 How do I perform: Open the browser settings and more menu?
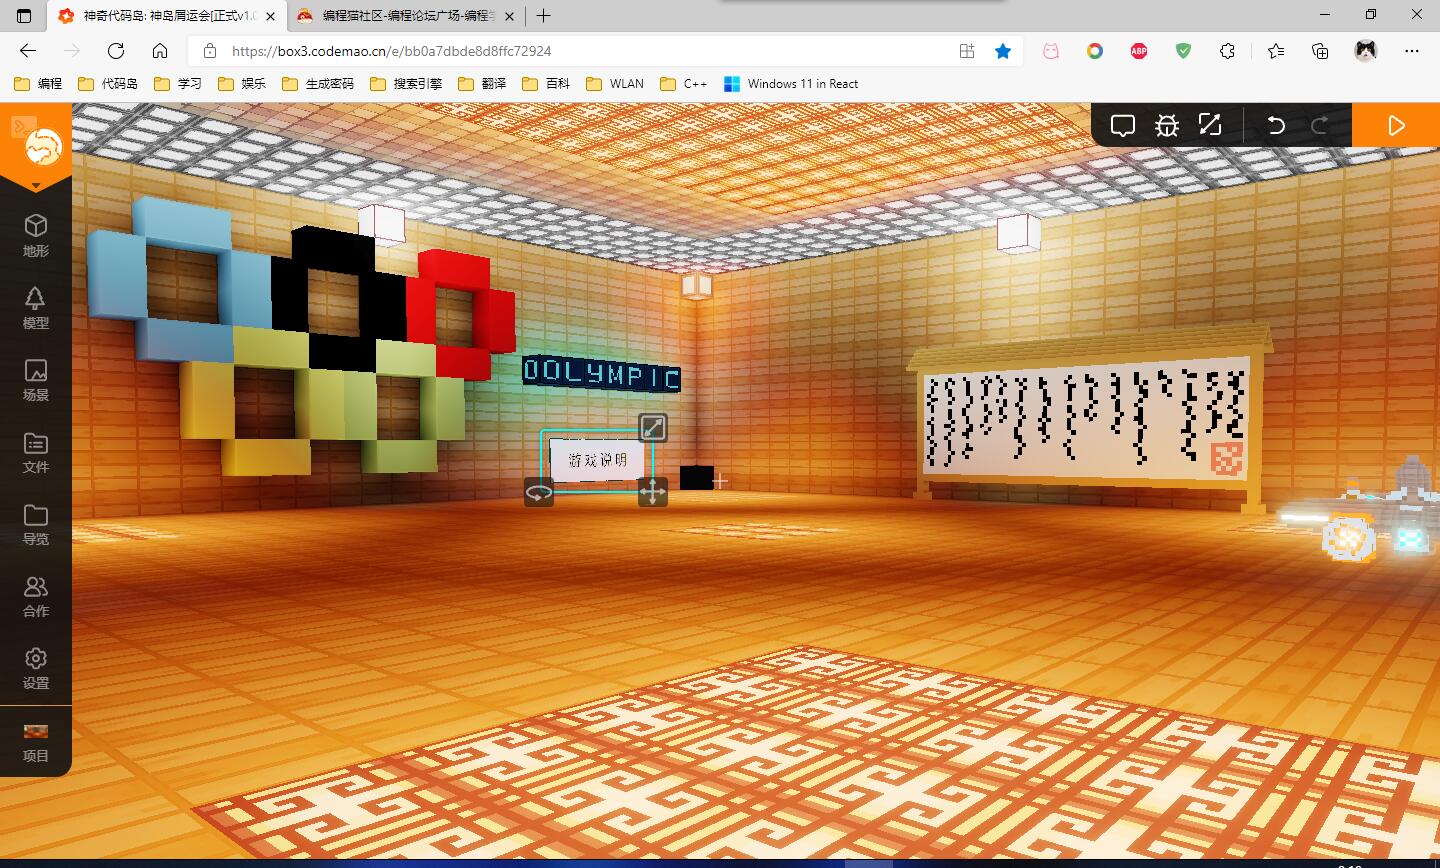pyautogui.click(x=1412, y=51)
